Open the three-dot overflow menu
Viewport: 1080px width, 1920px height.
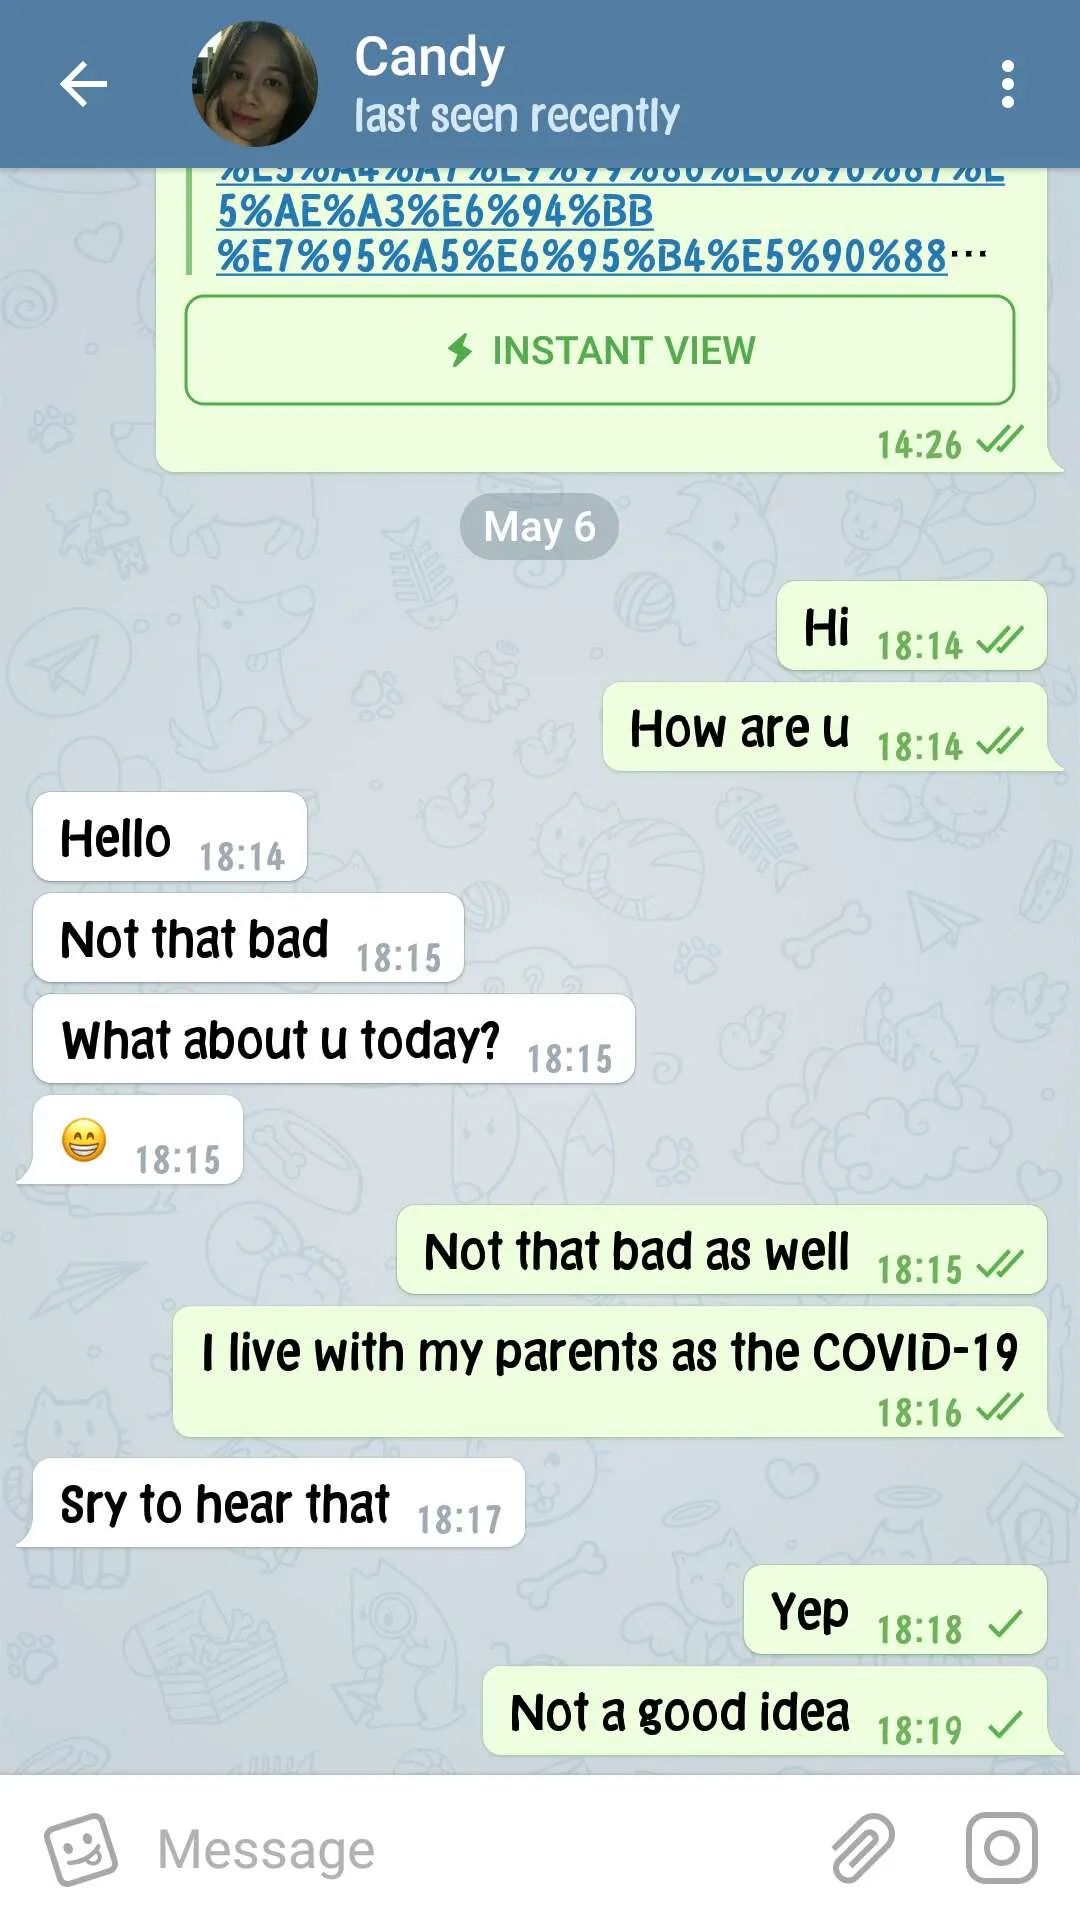(x=1007, y=84)
